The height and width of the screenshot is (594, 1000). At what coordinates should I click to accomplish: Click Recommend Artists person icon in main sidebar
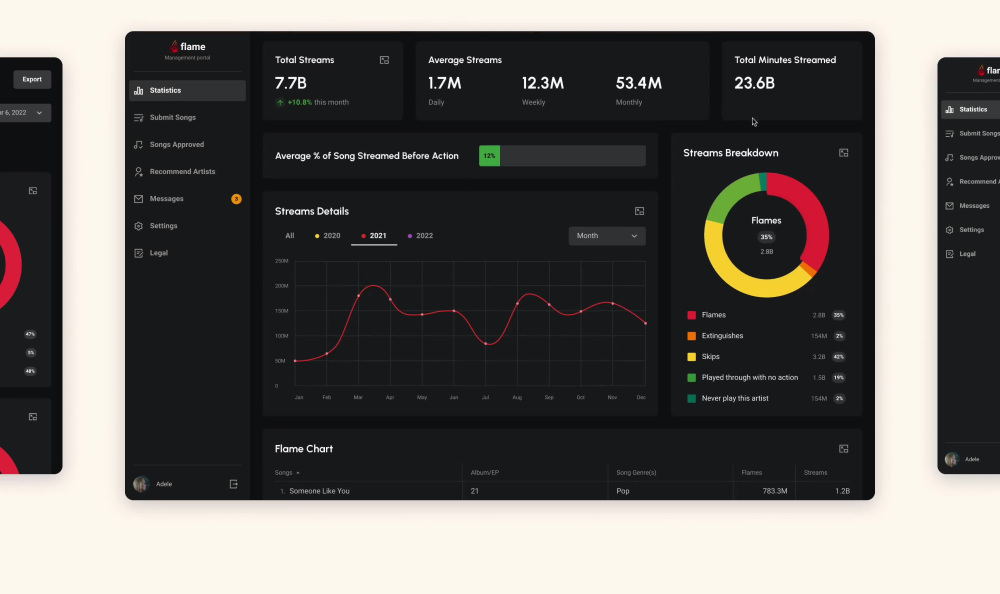[x=138, y=172]
